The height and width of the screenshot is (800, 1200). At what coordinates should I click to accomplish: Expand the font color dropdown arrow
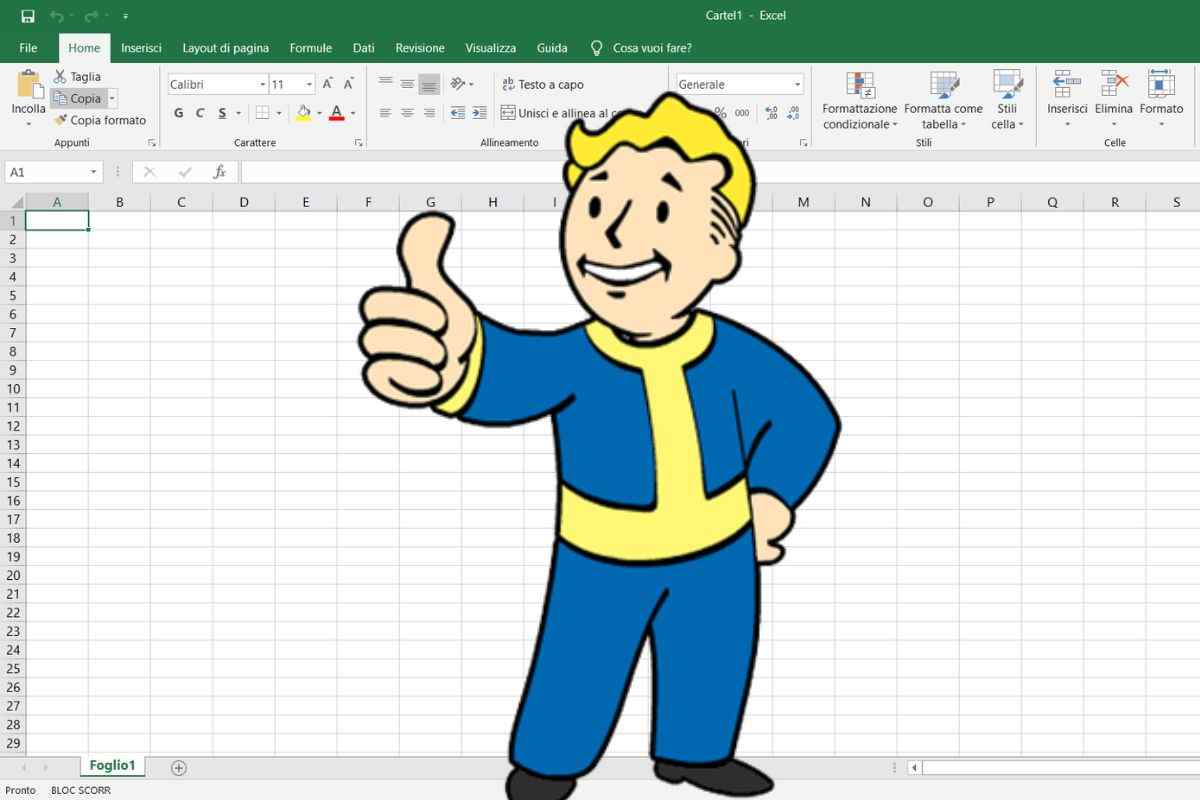(353, 113)
